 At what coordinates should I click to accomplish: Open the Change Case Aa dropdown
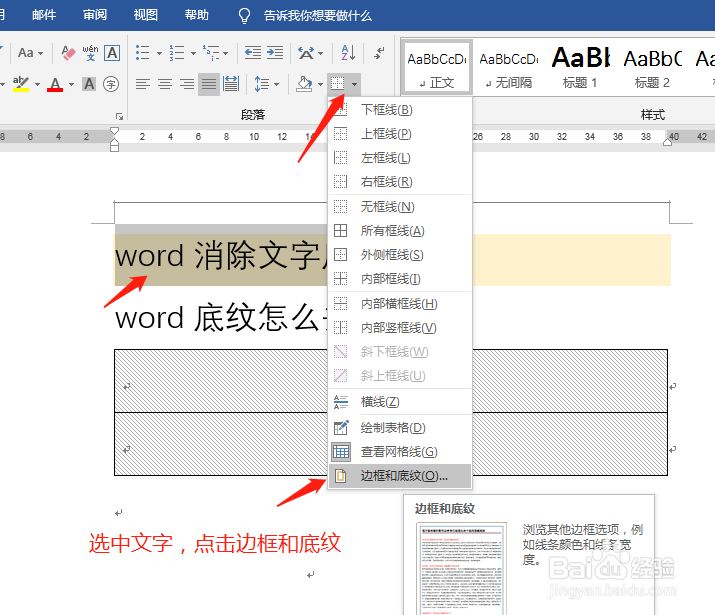tap(30, 53)
